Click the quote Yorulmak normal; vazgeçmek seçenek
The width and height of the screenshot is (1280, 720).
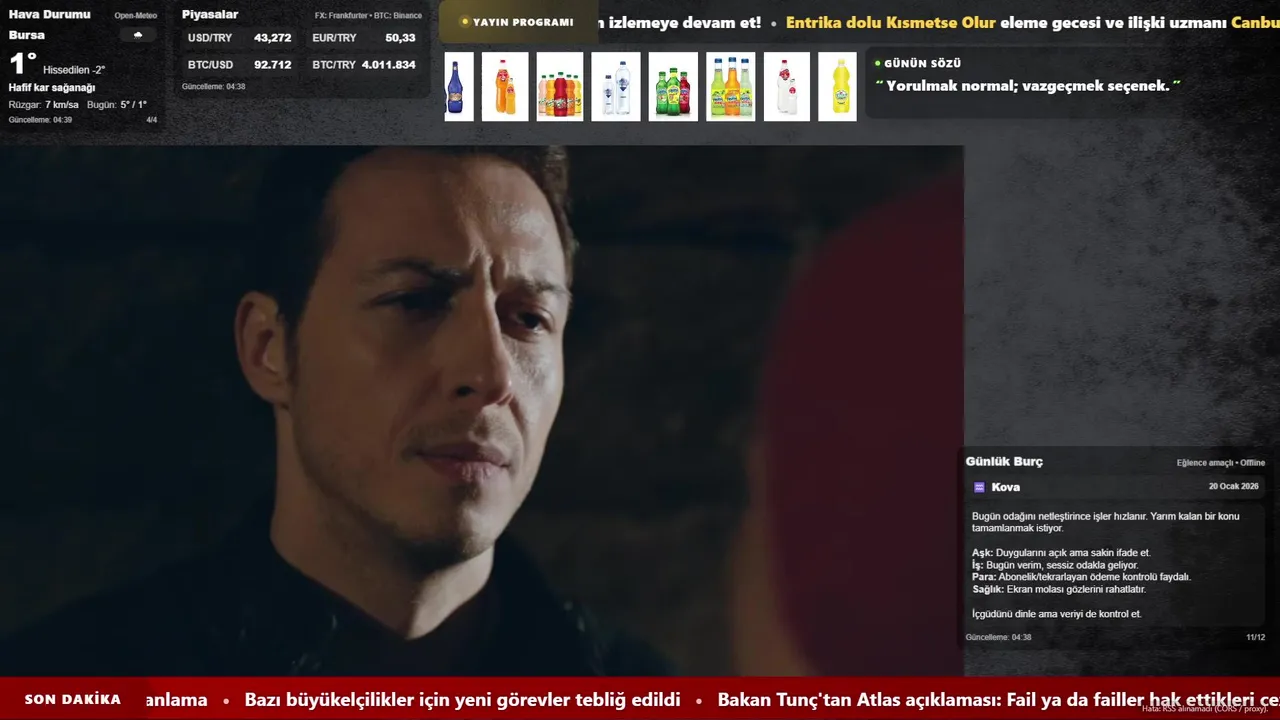(1027, 86)
